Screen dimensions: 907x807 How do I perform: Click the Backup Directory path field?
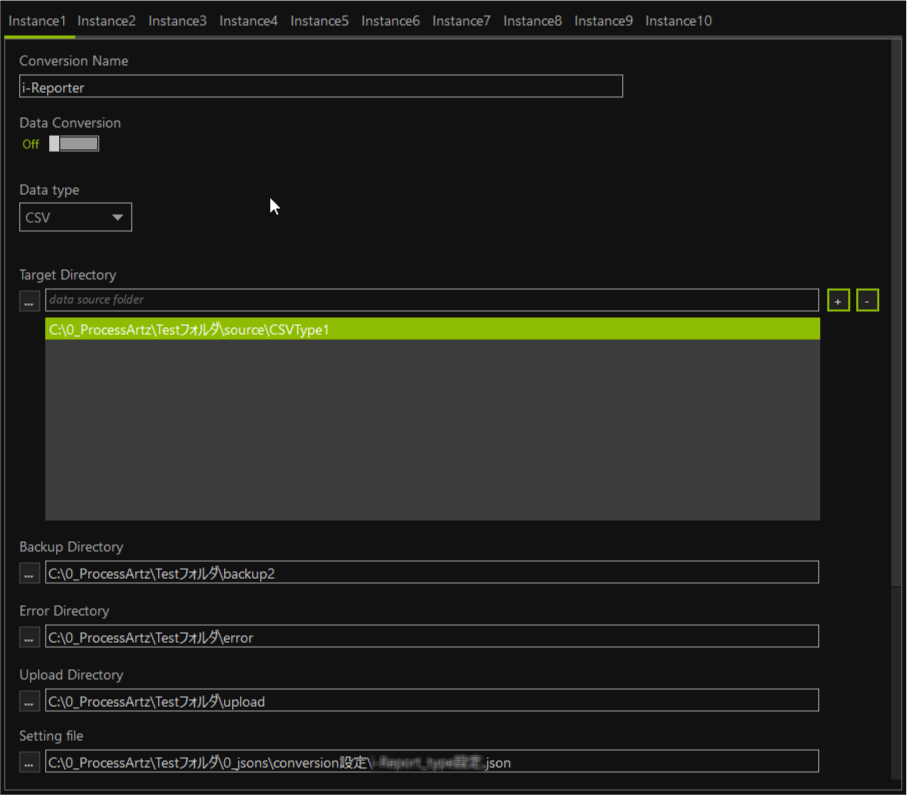point(431,573)
